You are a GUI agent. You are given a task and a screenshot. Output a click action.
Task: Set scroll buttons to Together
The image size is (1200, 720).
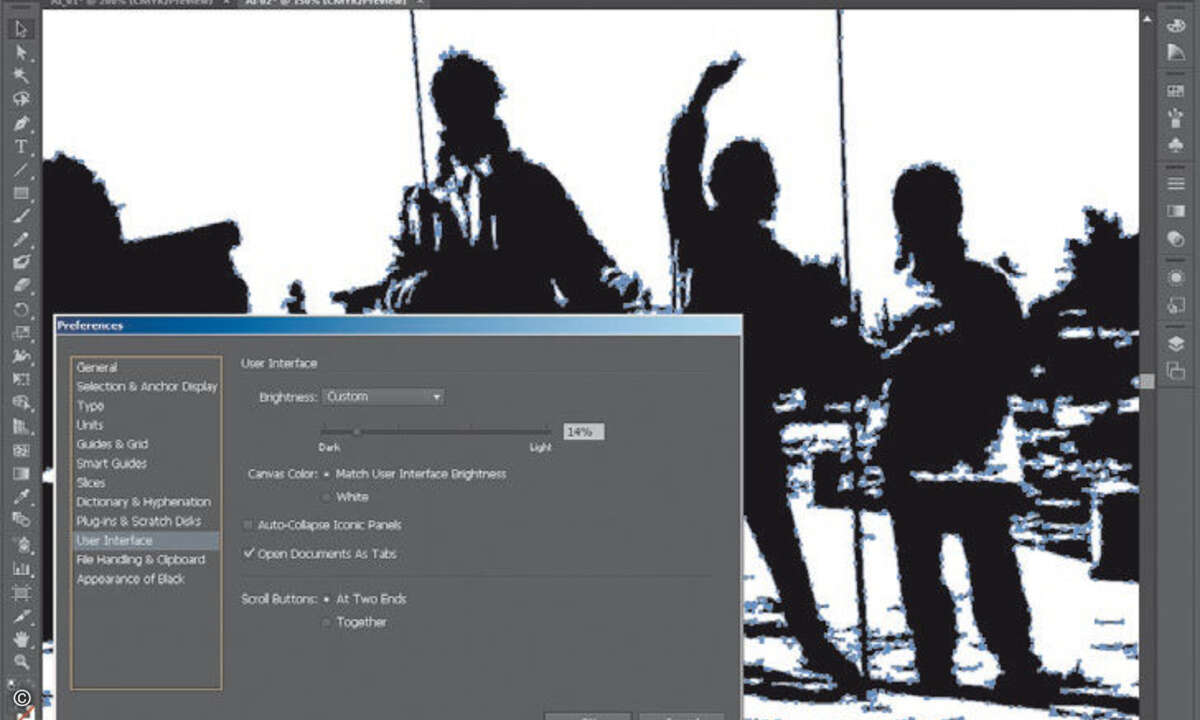pos(326,622)
